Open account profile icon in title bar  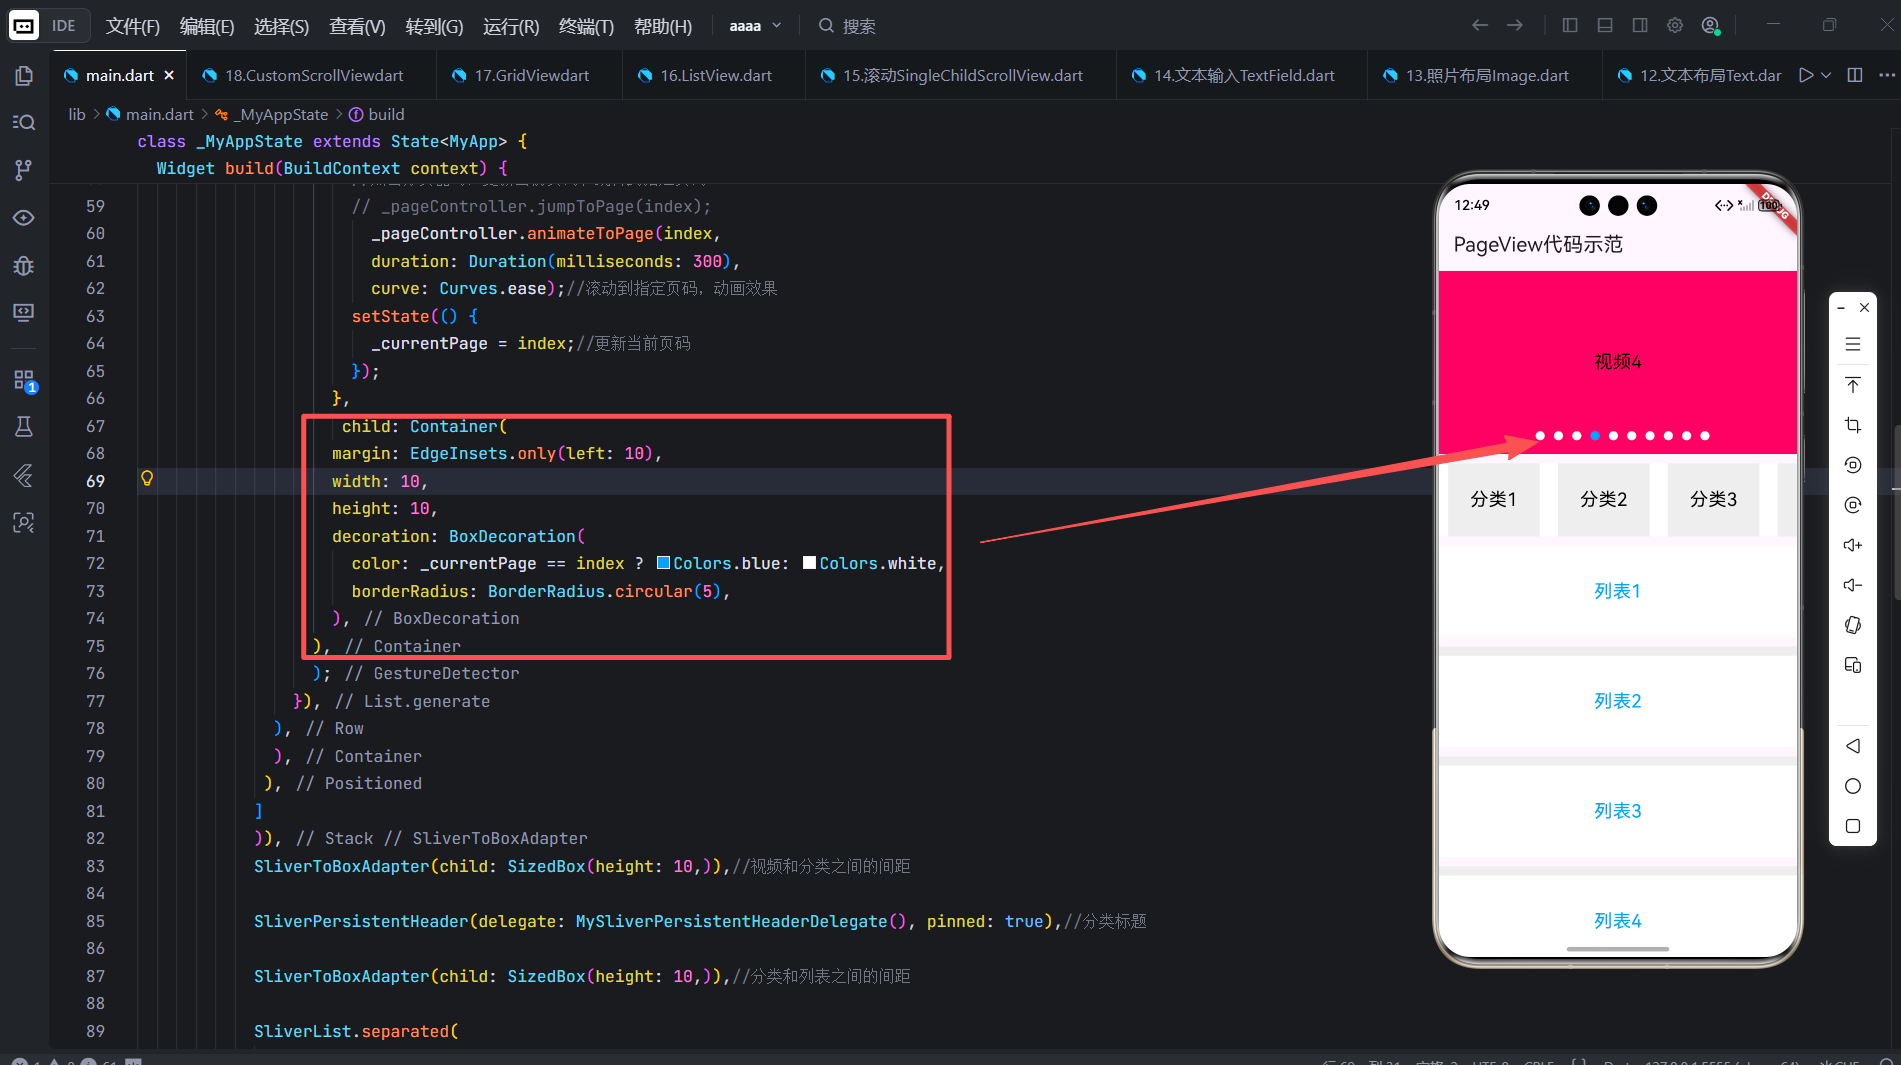click(x=1711, y=26)
